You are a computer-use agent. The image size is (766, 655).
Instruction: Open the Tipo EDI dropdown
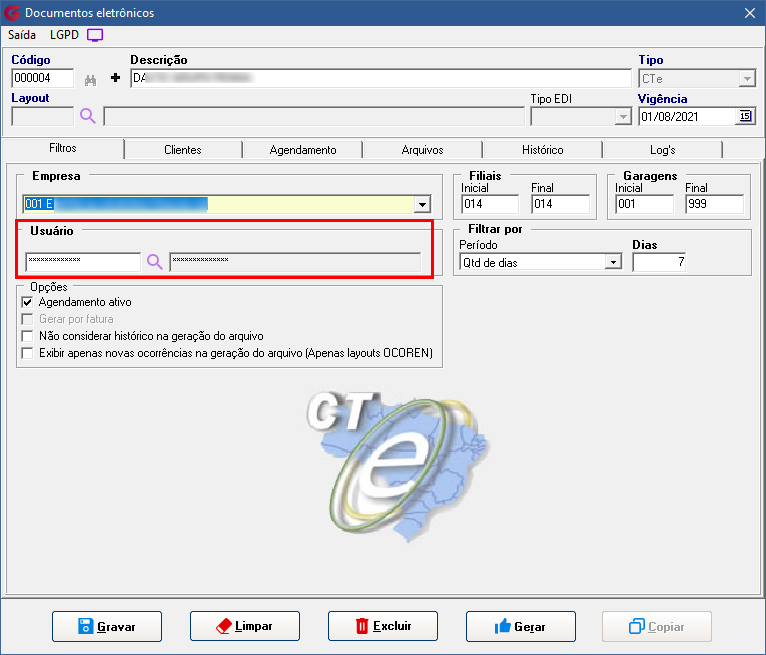(622, 117)
